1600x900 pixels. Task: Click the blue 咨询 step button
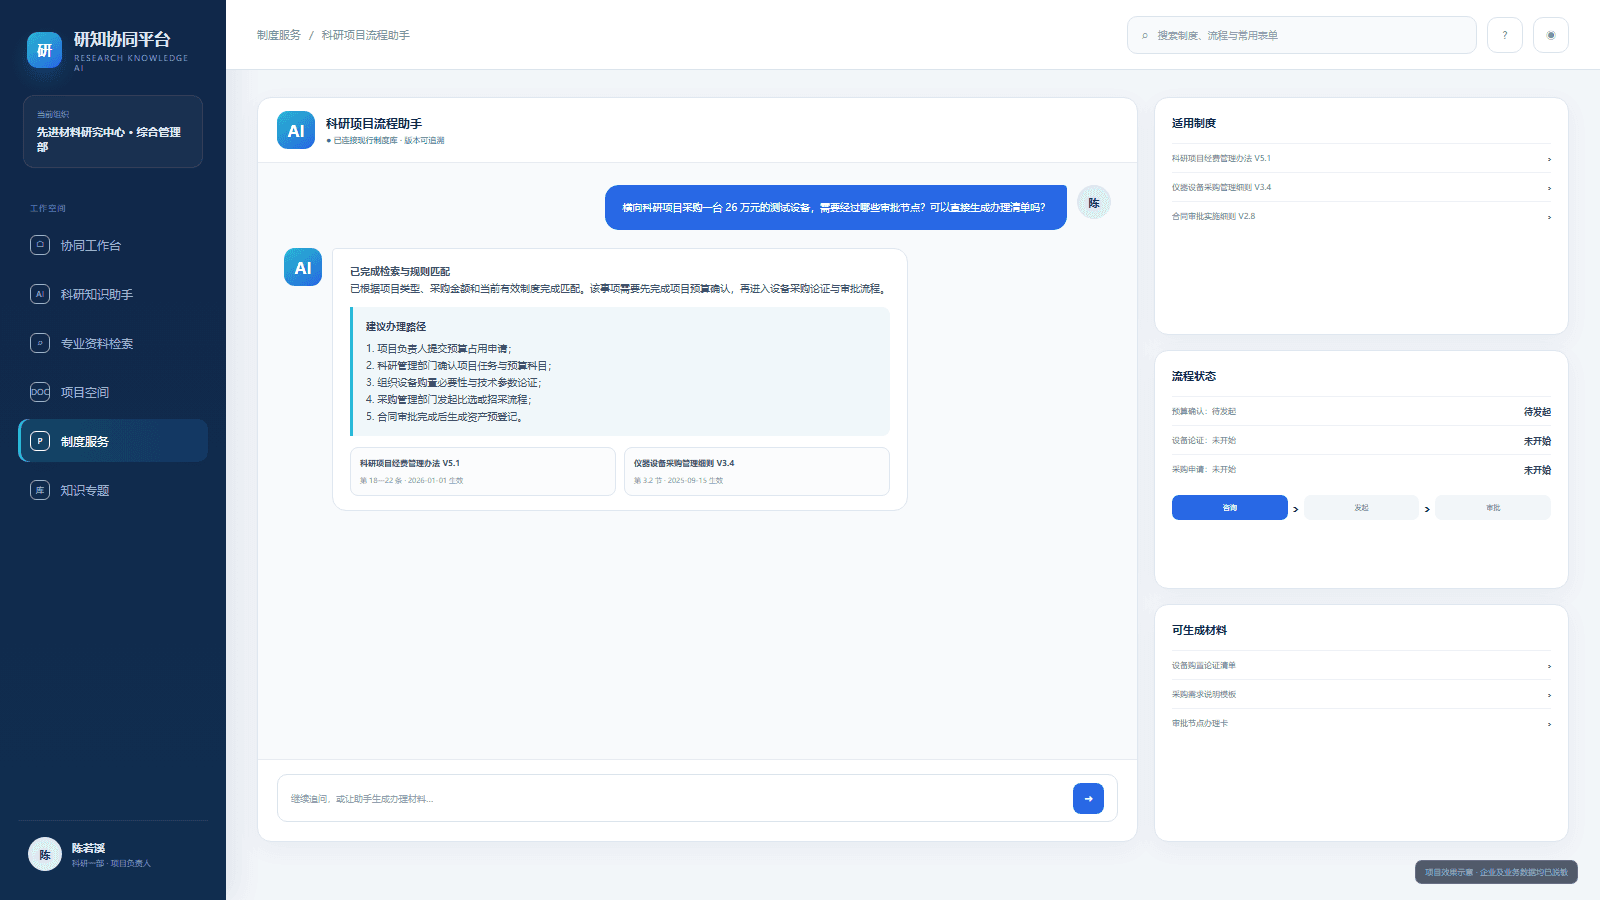(1229, 508)
